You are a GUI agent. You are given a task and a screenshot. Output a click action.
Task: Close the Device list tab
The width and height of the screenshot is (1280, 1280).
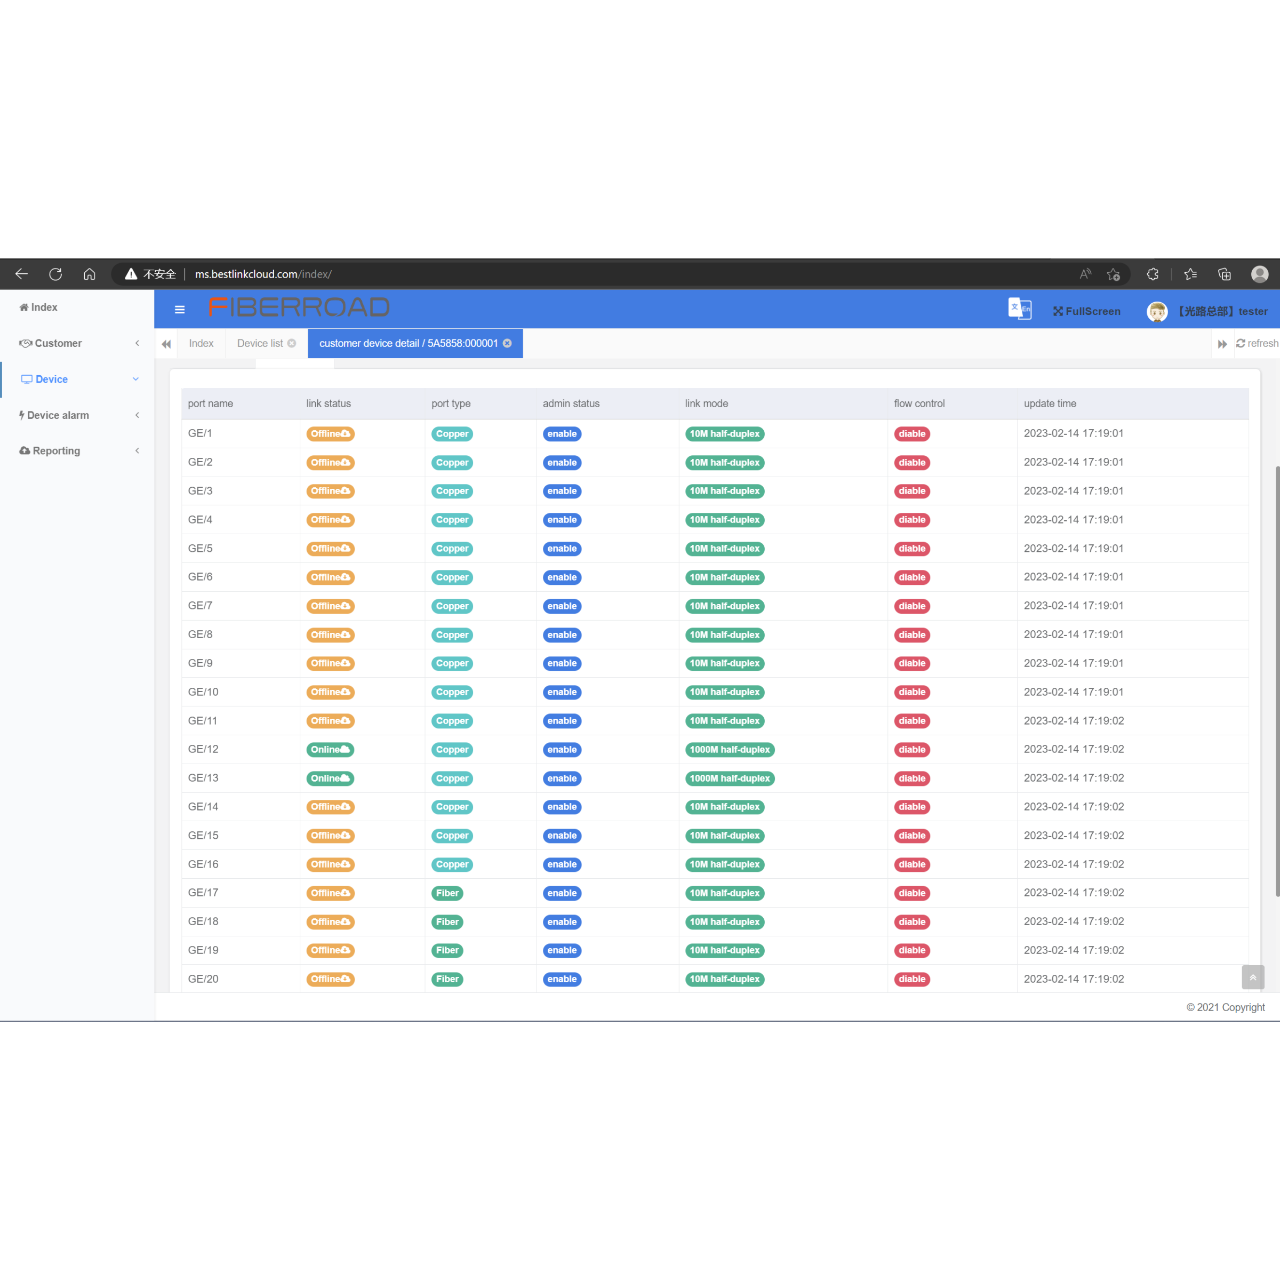(292, 344)
